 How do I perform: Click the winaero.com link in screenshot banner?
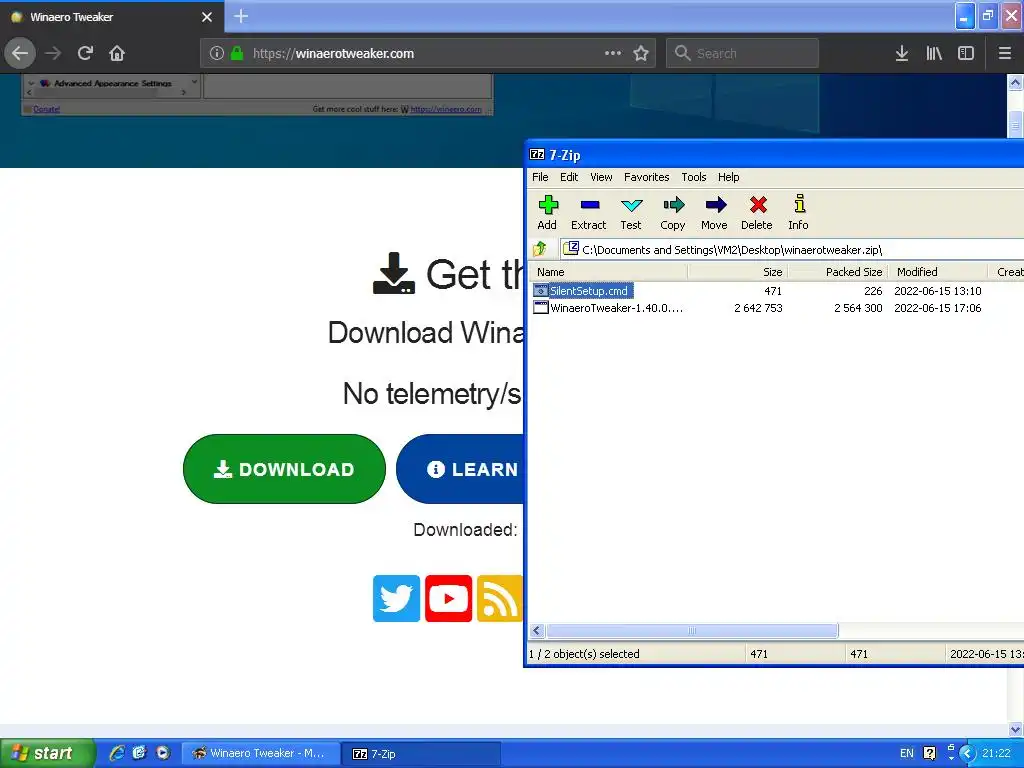(x=445, y=109)
